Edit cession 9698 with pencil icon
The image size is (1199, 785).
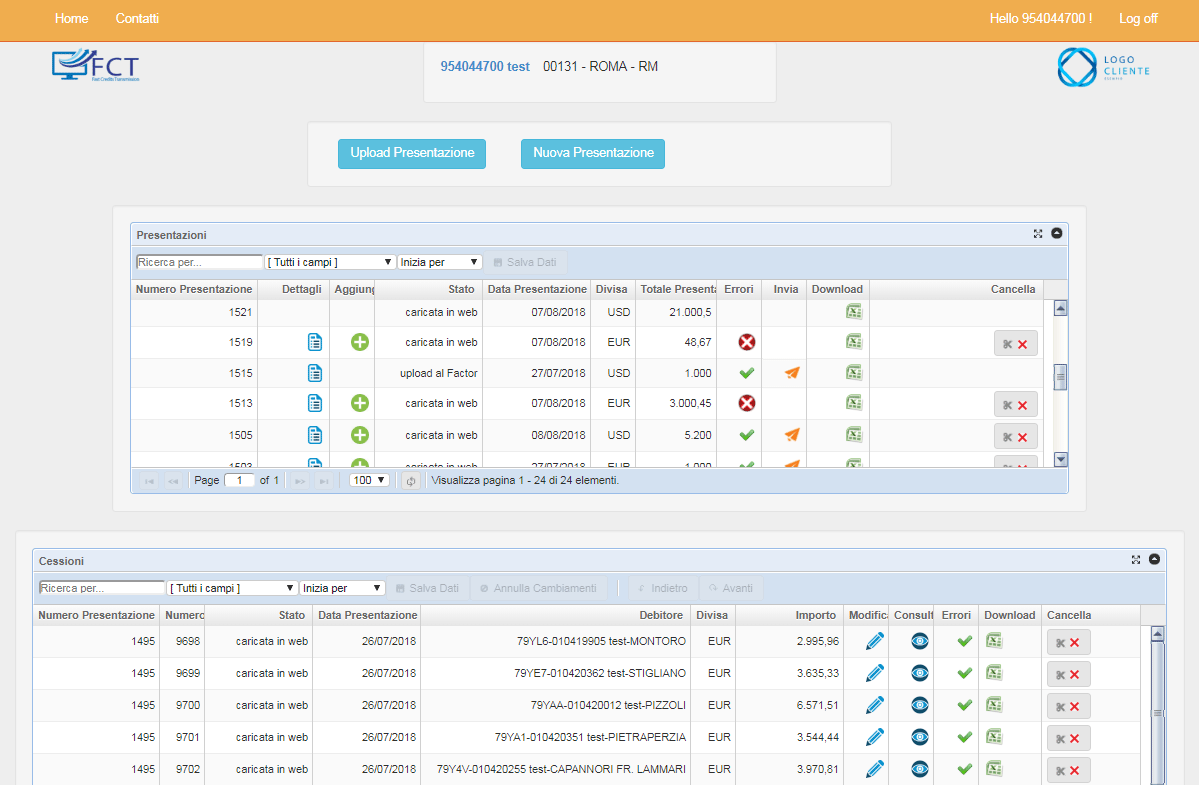[875, 641]
